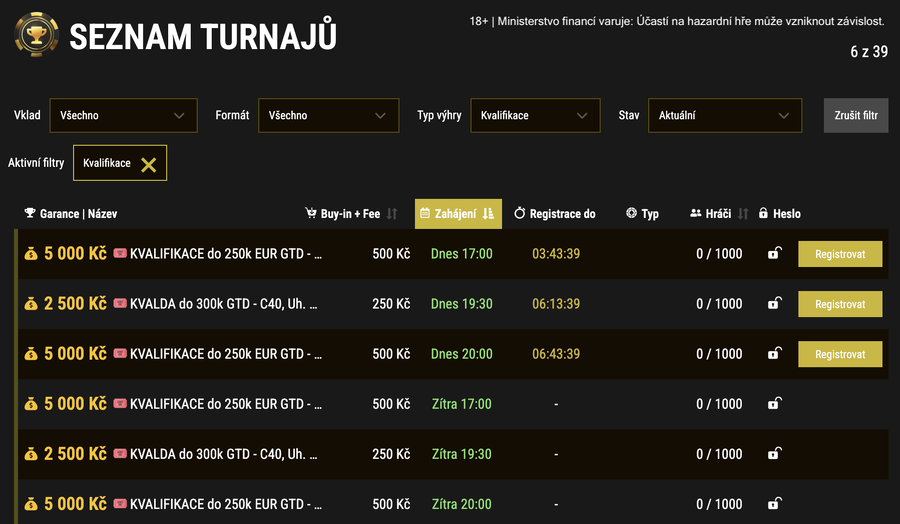Click the 6 z 39 results counter
This screenshot has width=900, height=524.
click(x=868, y=52)
